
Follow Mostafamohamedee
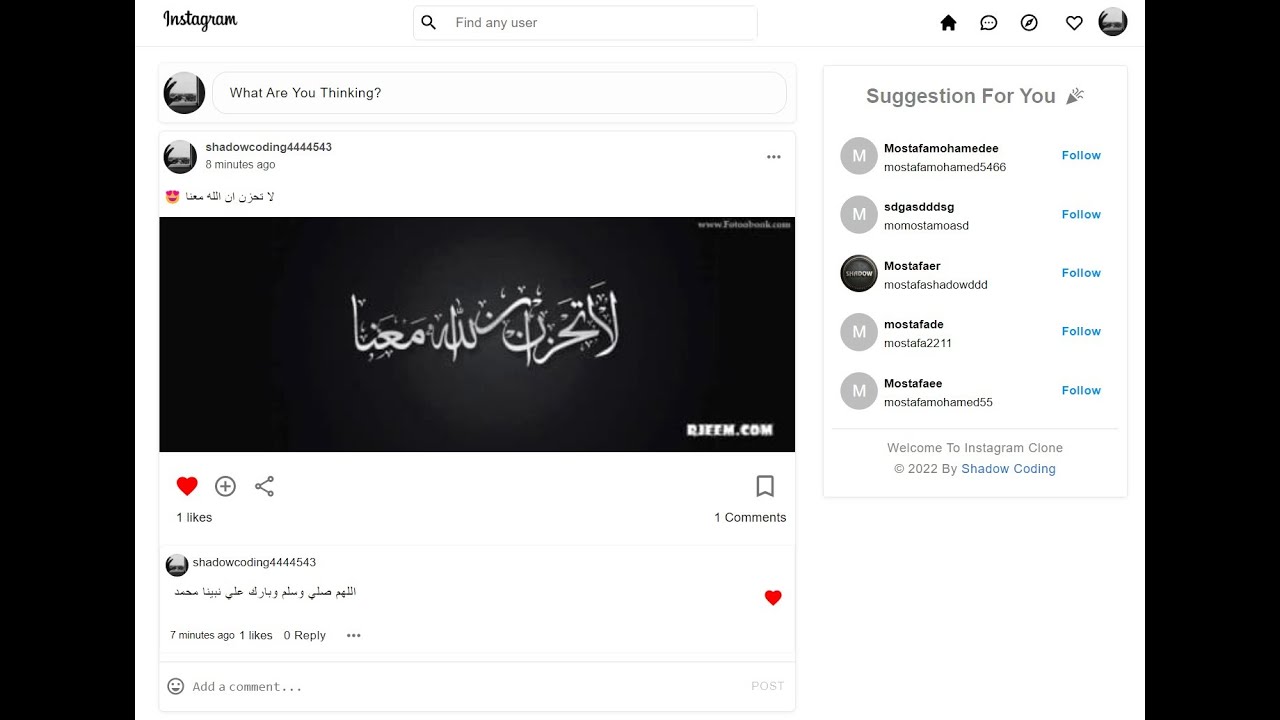point(1081,155)
